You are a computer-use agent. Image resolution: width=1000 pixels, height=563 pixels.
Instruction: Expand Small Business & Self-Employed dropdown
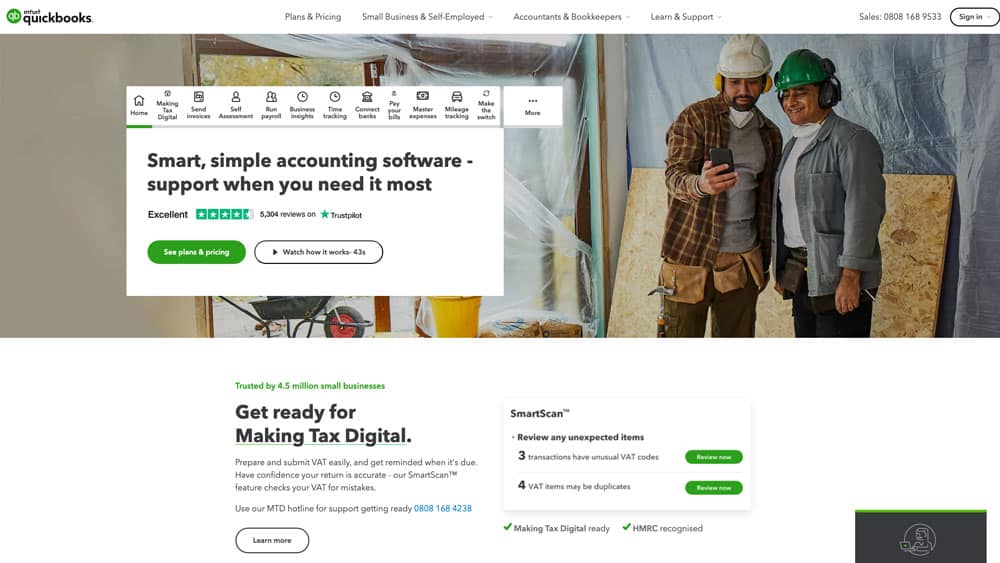(427, 17)
